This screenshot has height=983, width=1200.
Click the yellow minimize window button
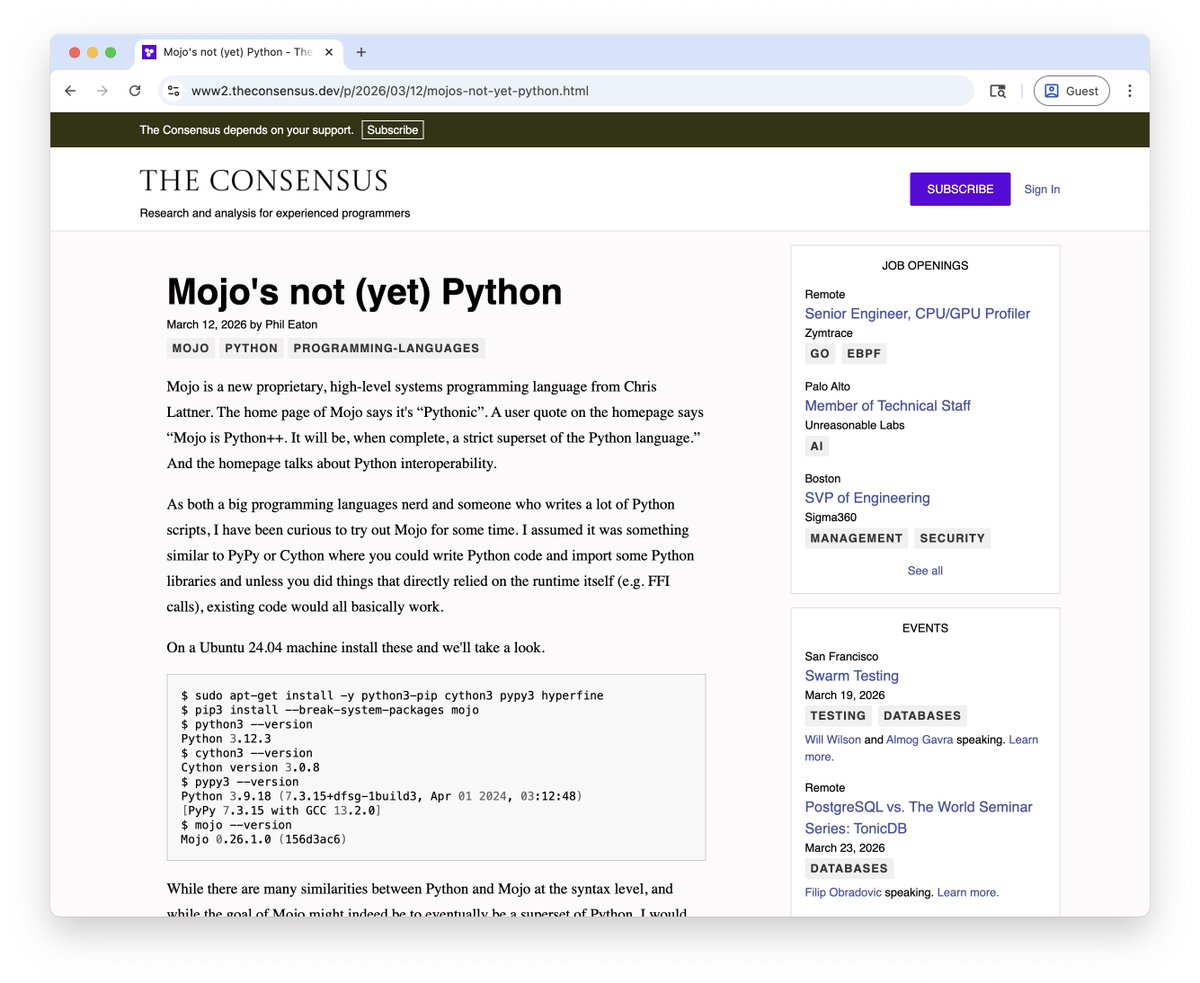tap(93, 52)
